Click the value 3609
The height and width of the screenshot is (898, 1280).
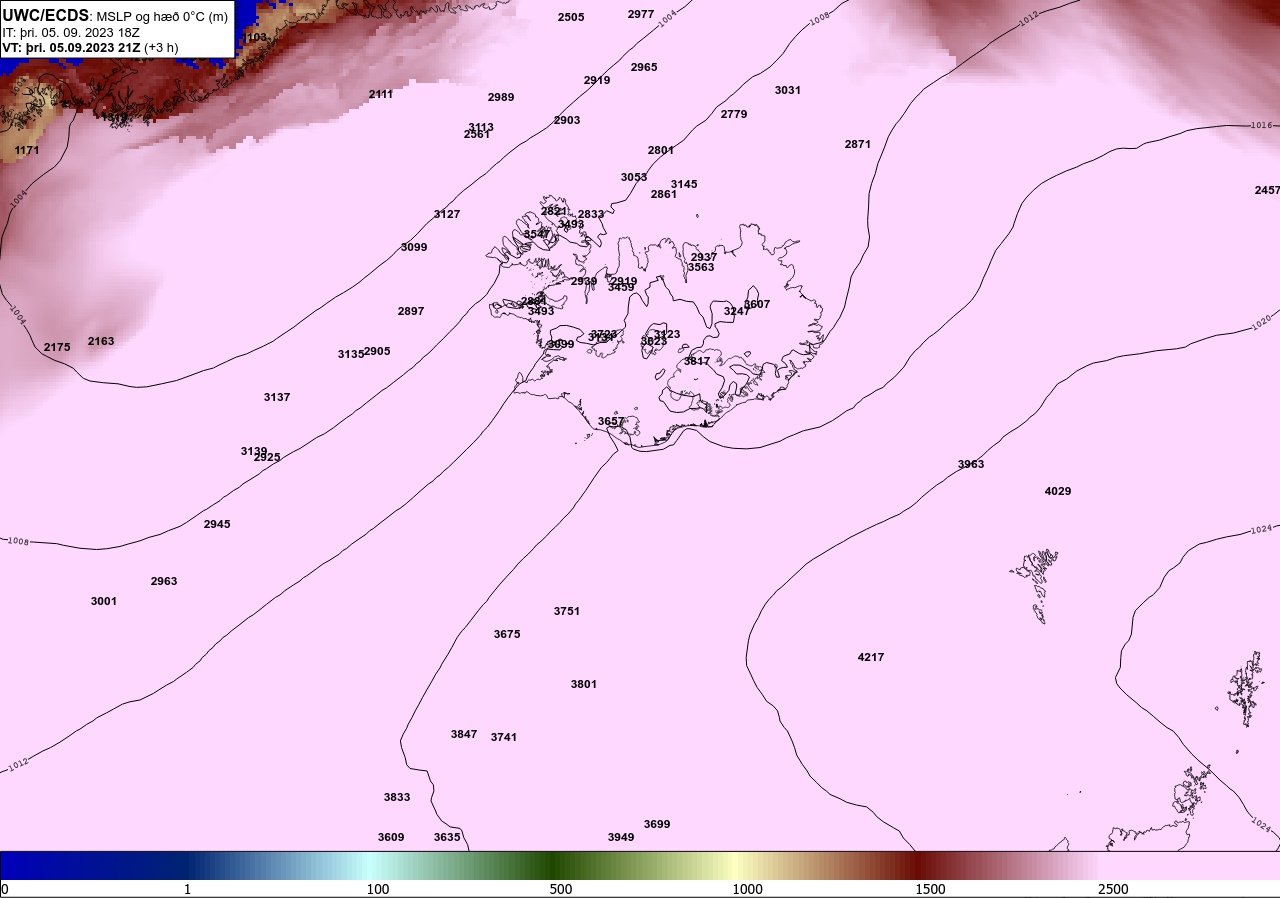(391, 837)
